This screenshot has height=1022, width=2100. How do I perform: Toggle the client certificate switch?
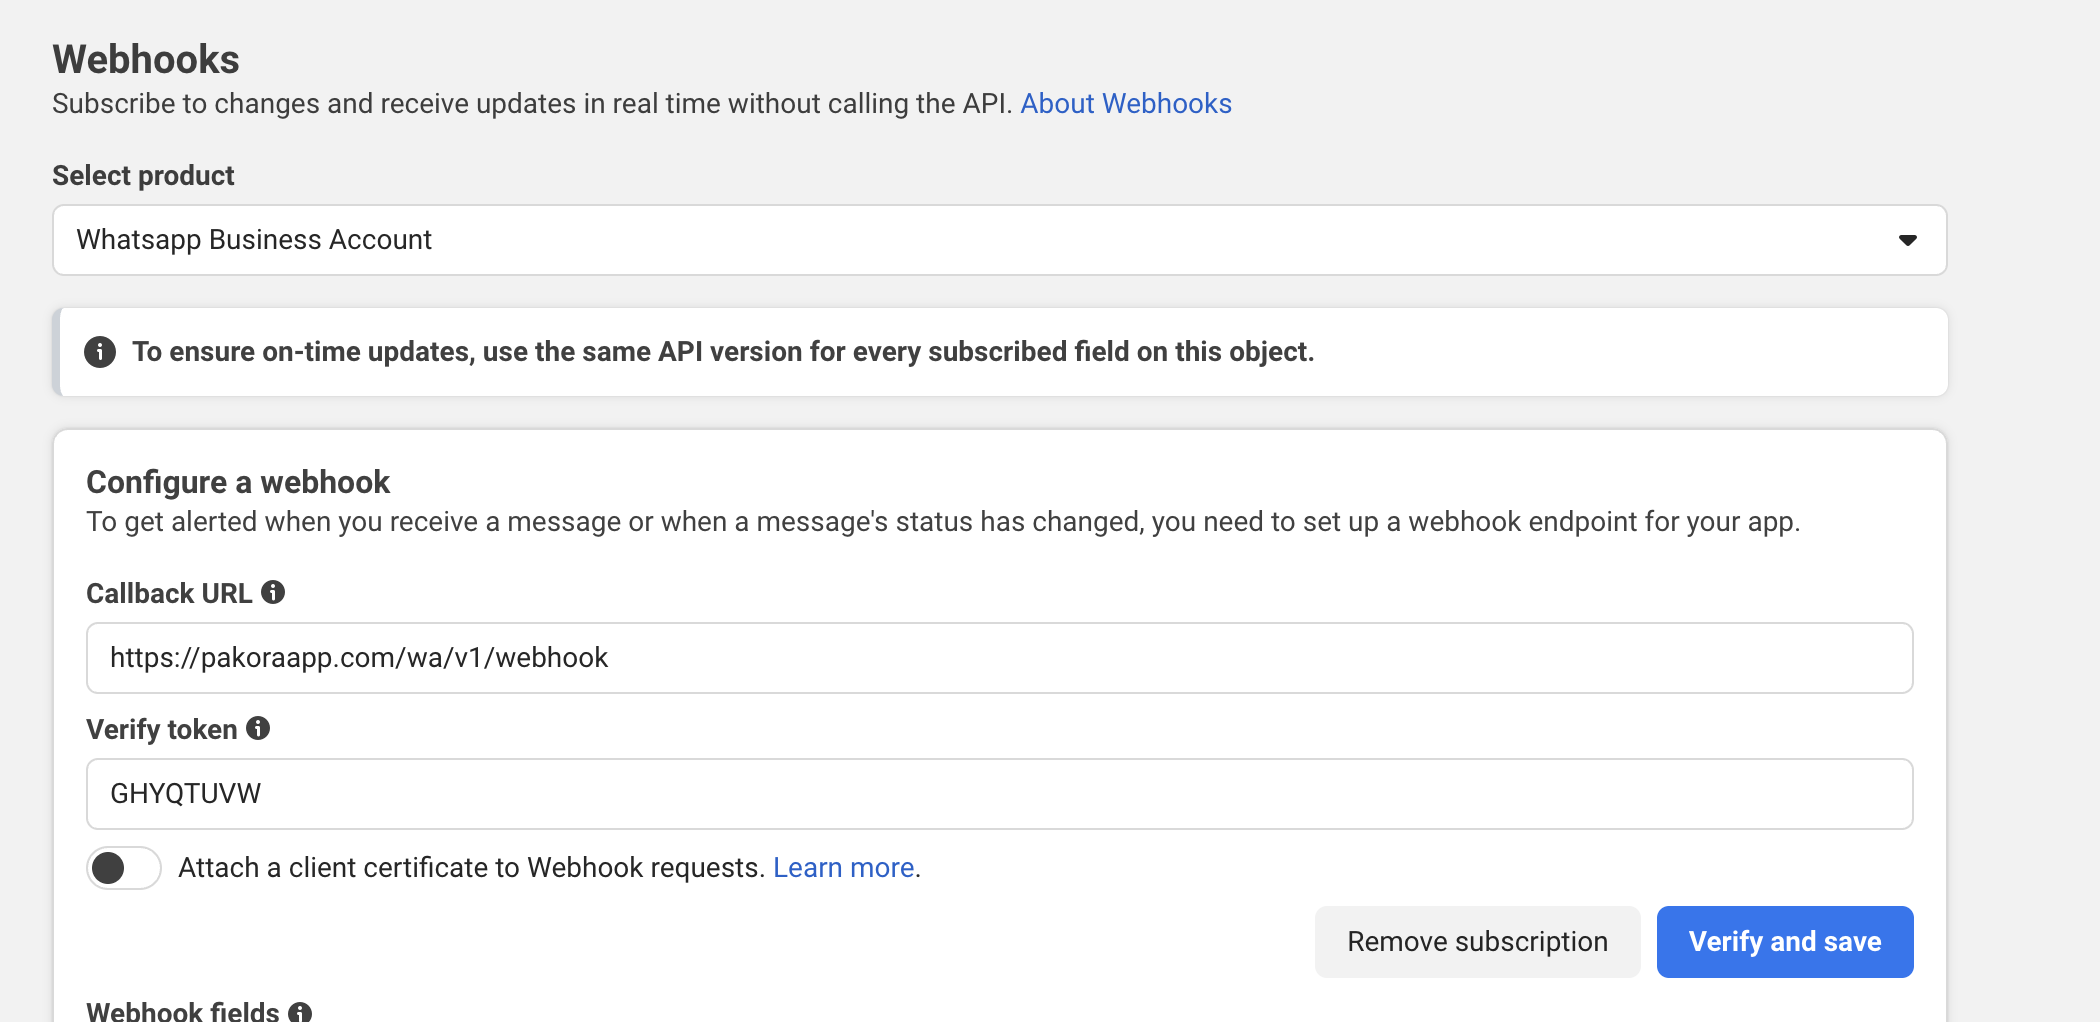click(123, 868)
